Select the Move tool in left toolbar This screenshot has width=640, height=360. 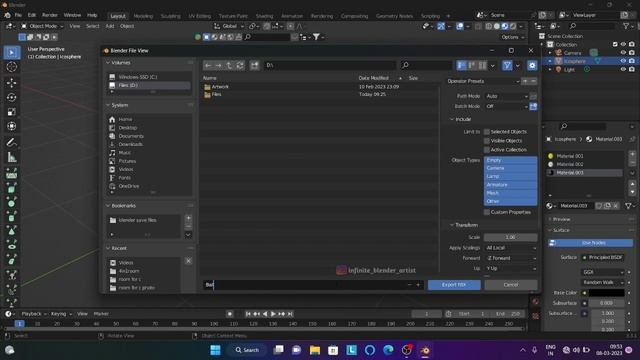[x=11, y=83]
